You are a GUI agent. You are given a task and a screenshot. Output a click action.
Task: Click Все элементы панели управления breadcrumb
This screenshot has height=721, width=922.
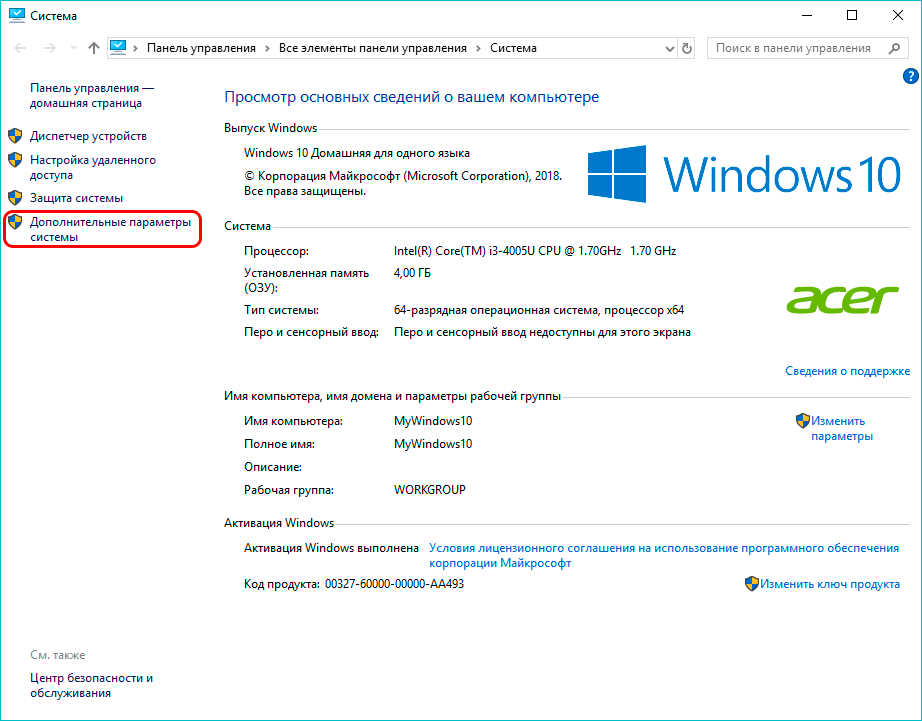tap(373, 48)
